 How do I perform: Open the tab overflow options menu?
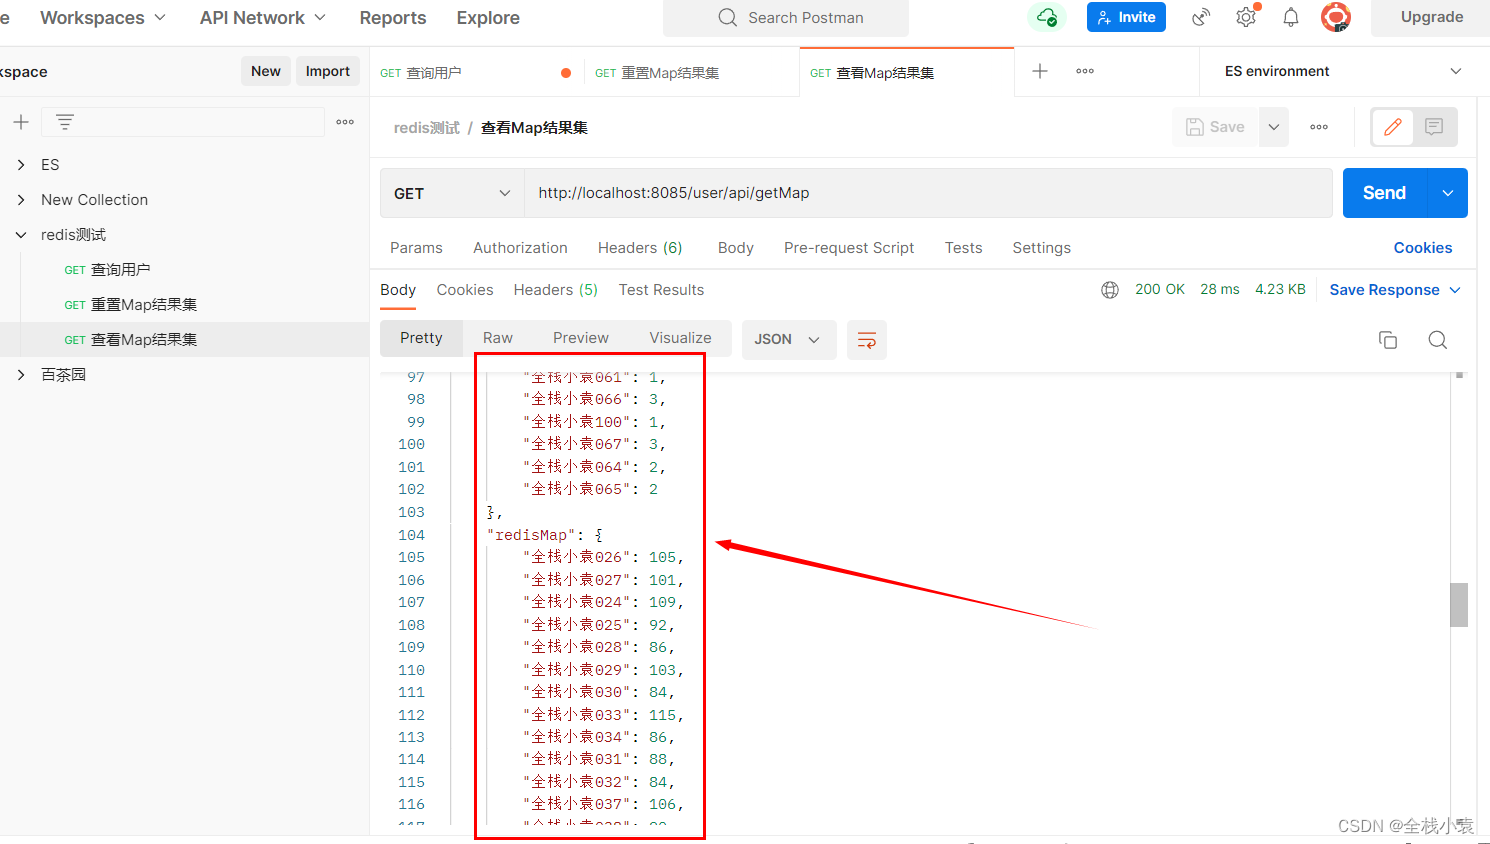click(1085, 71)
